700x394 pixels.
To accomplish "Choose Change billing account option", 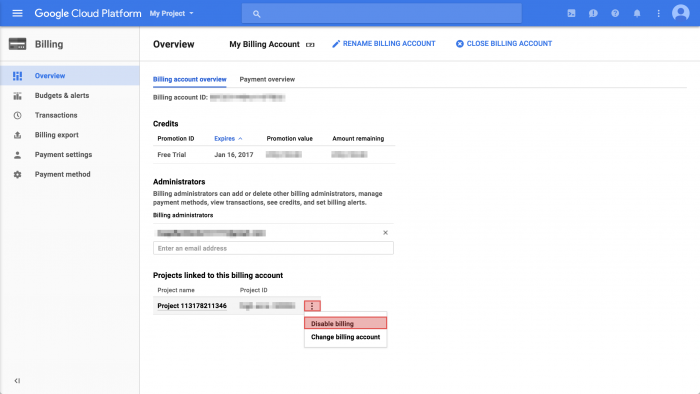I will pos(346,337).
